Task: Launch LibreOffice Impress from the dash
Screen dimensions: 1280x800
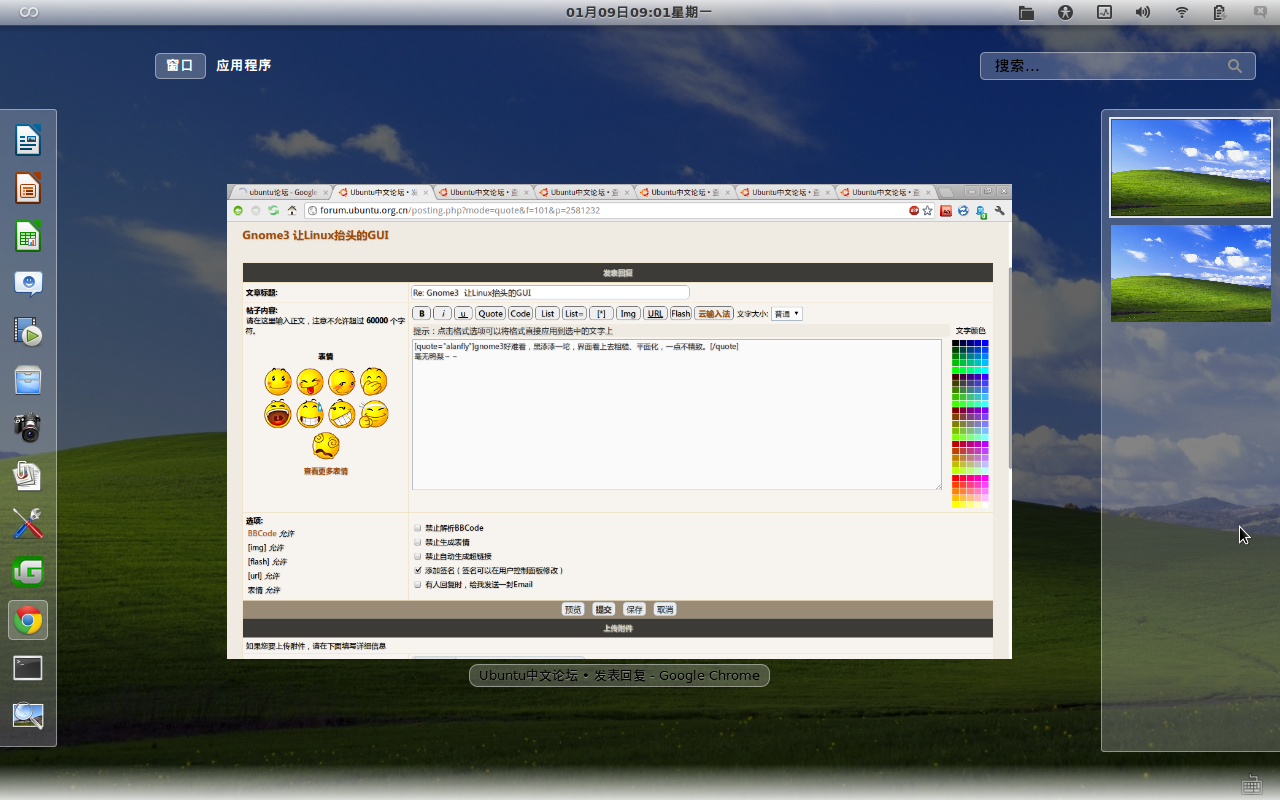Action: (x=28, y=188)
